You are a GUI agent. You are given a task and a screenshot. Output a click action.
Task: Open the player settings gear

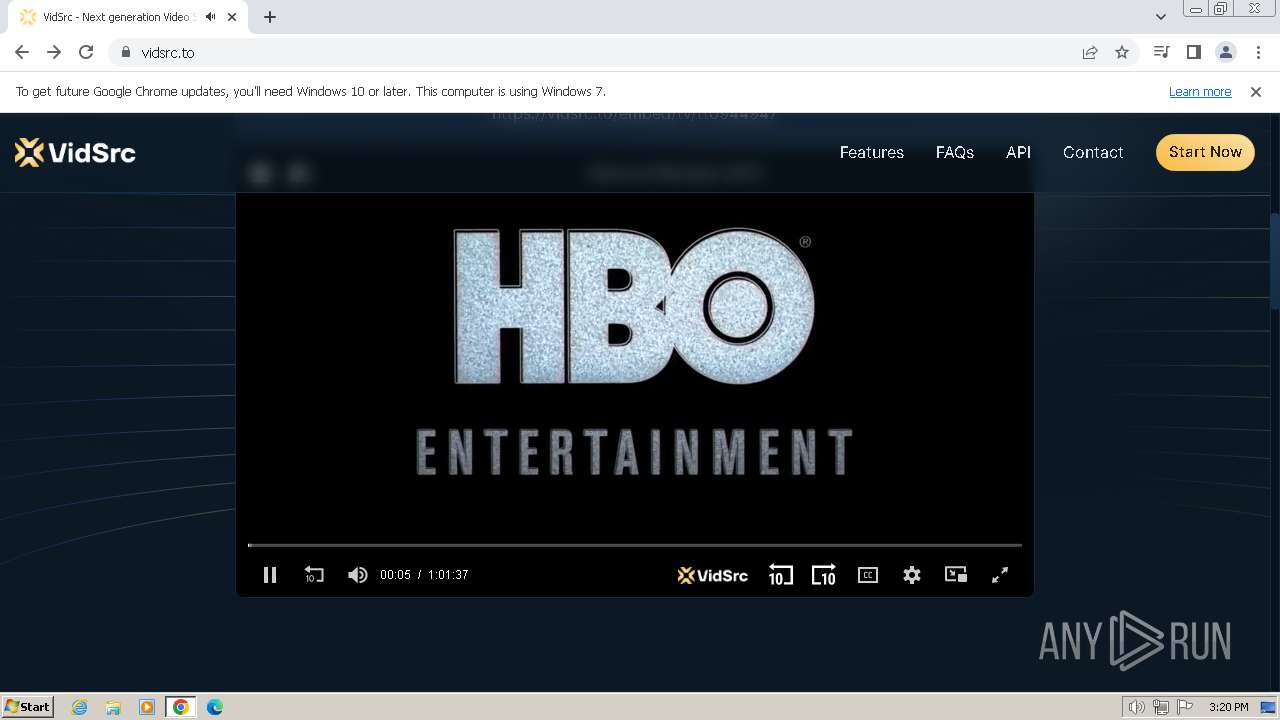point(912,575)
